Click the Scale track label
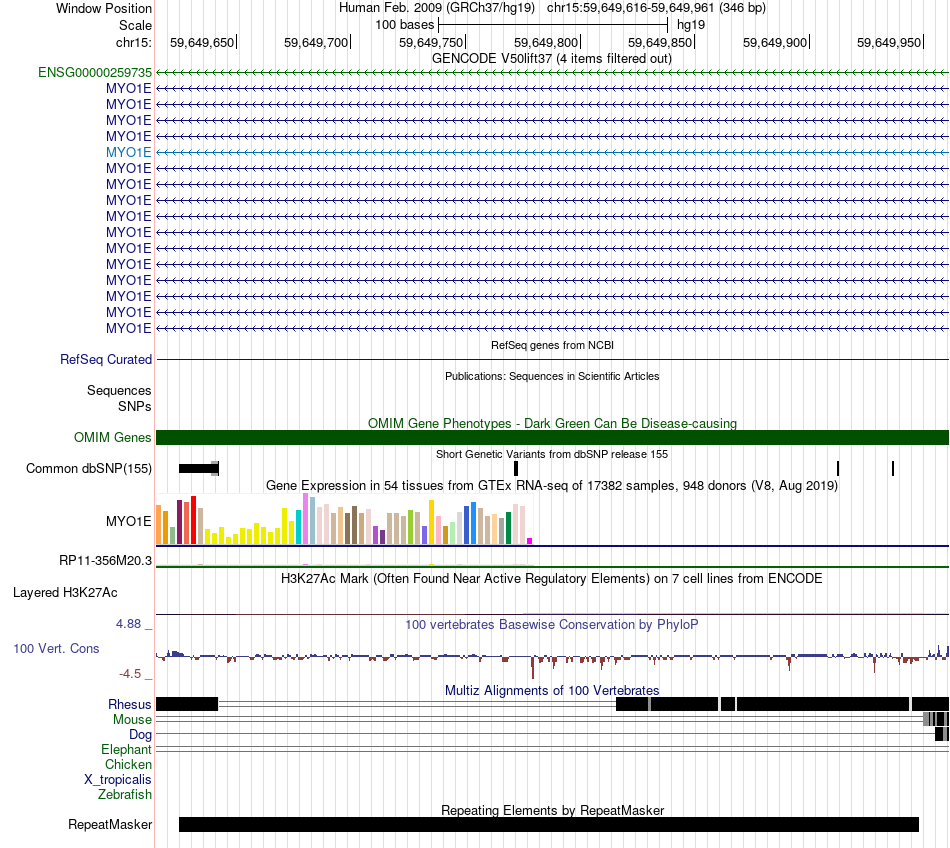950x848 pixels. pos(135,25)
